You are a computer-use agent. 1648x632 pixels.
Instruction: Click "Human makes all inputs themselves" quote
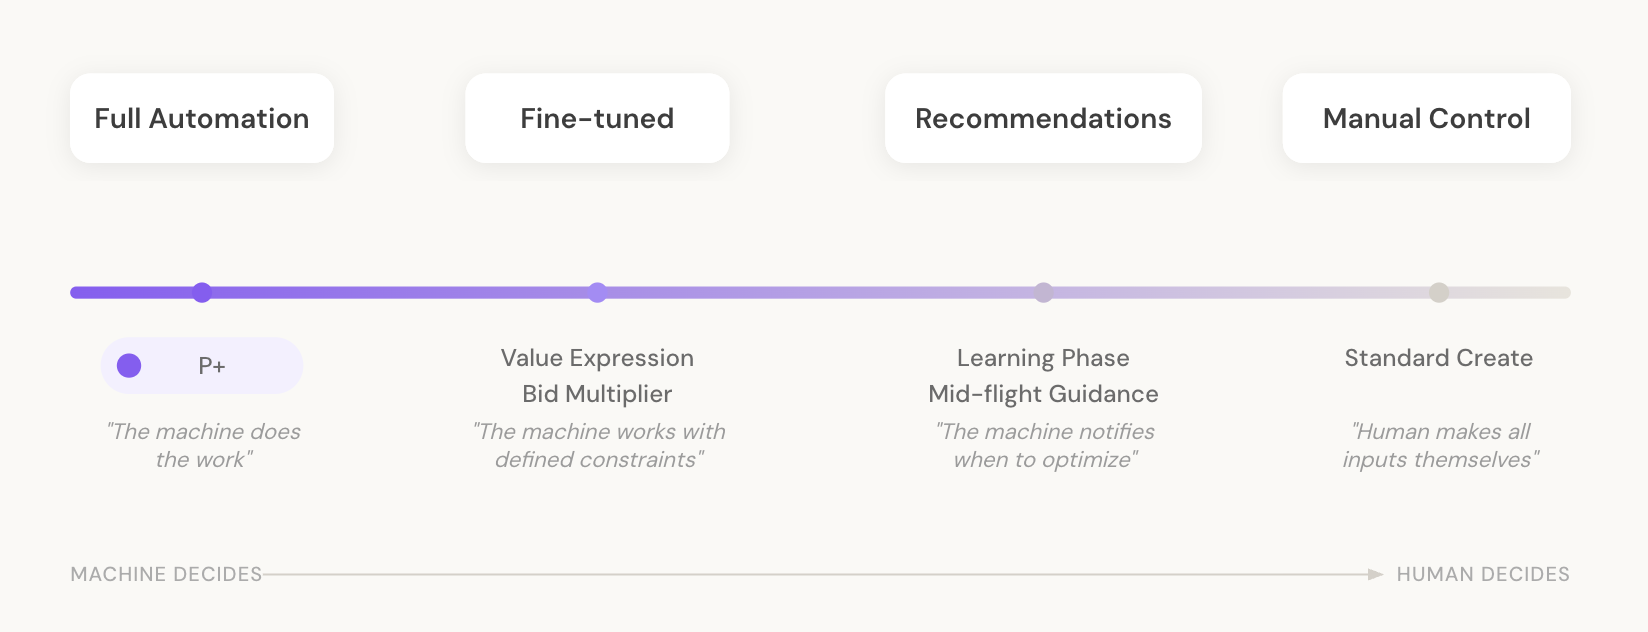1439,445
